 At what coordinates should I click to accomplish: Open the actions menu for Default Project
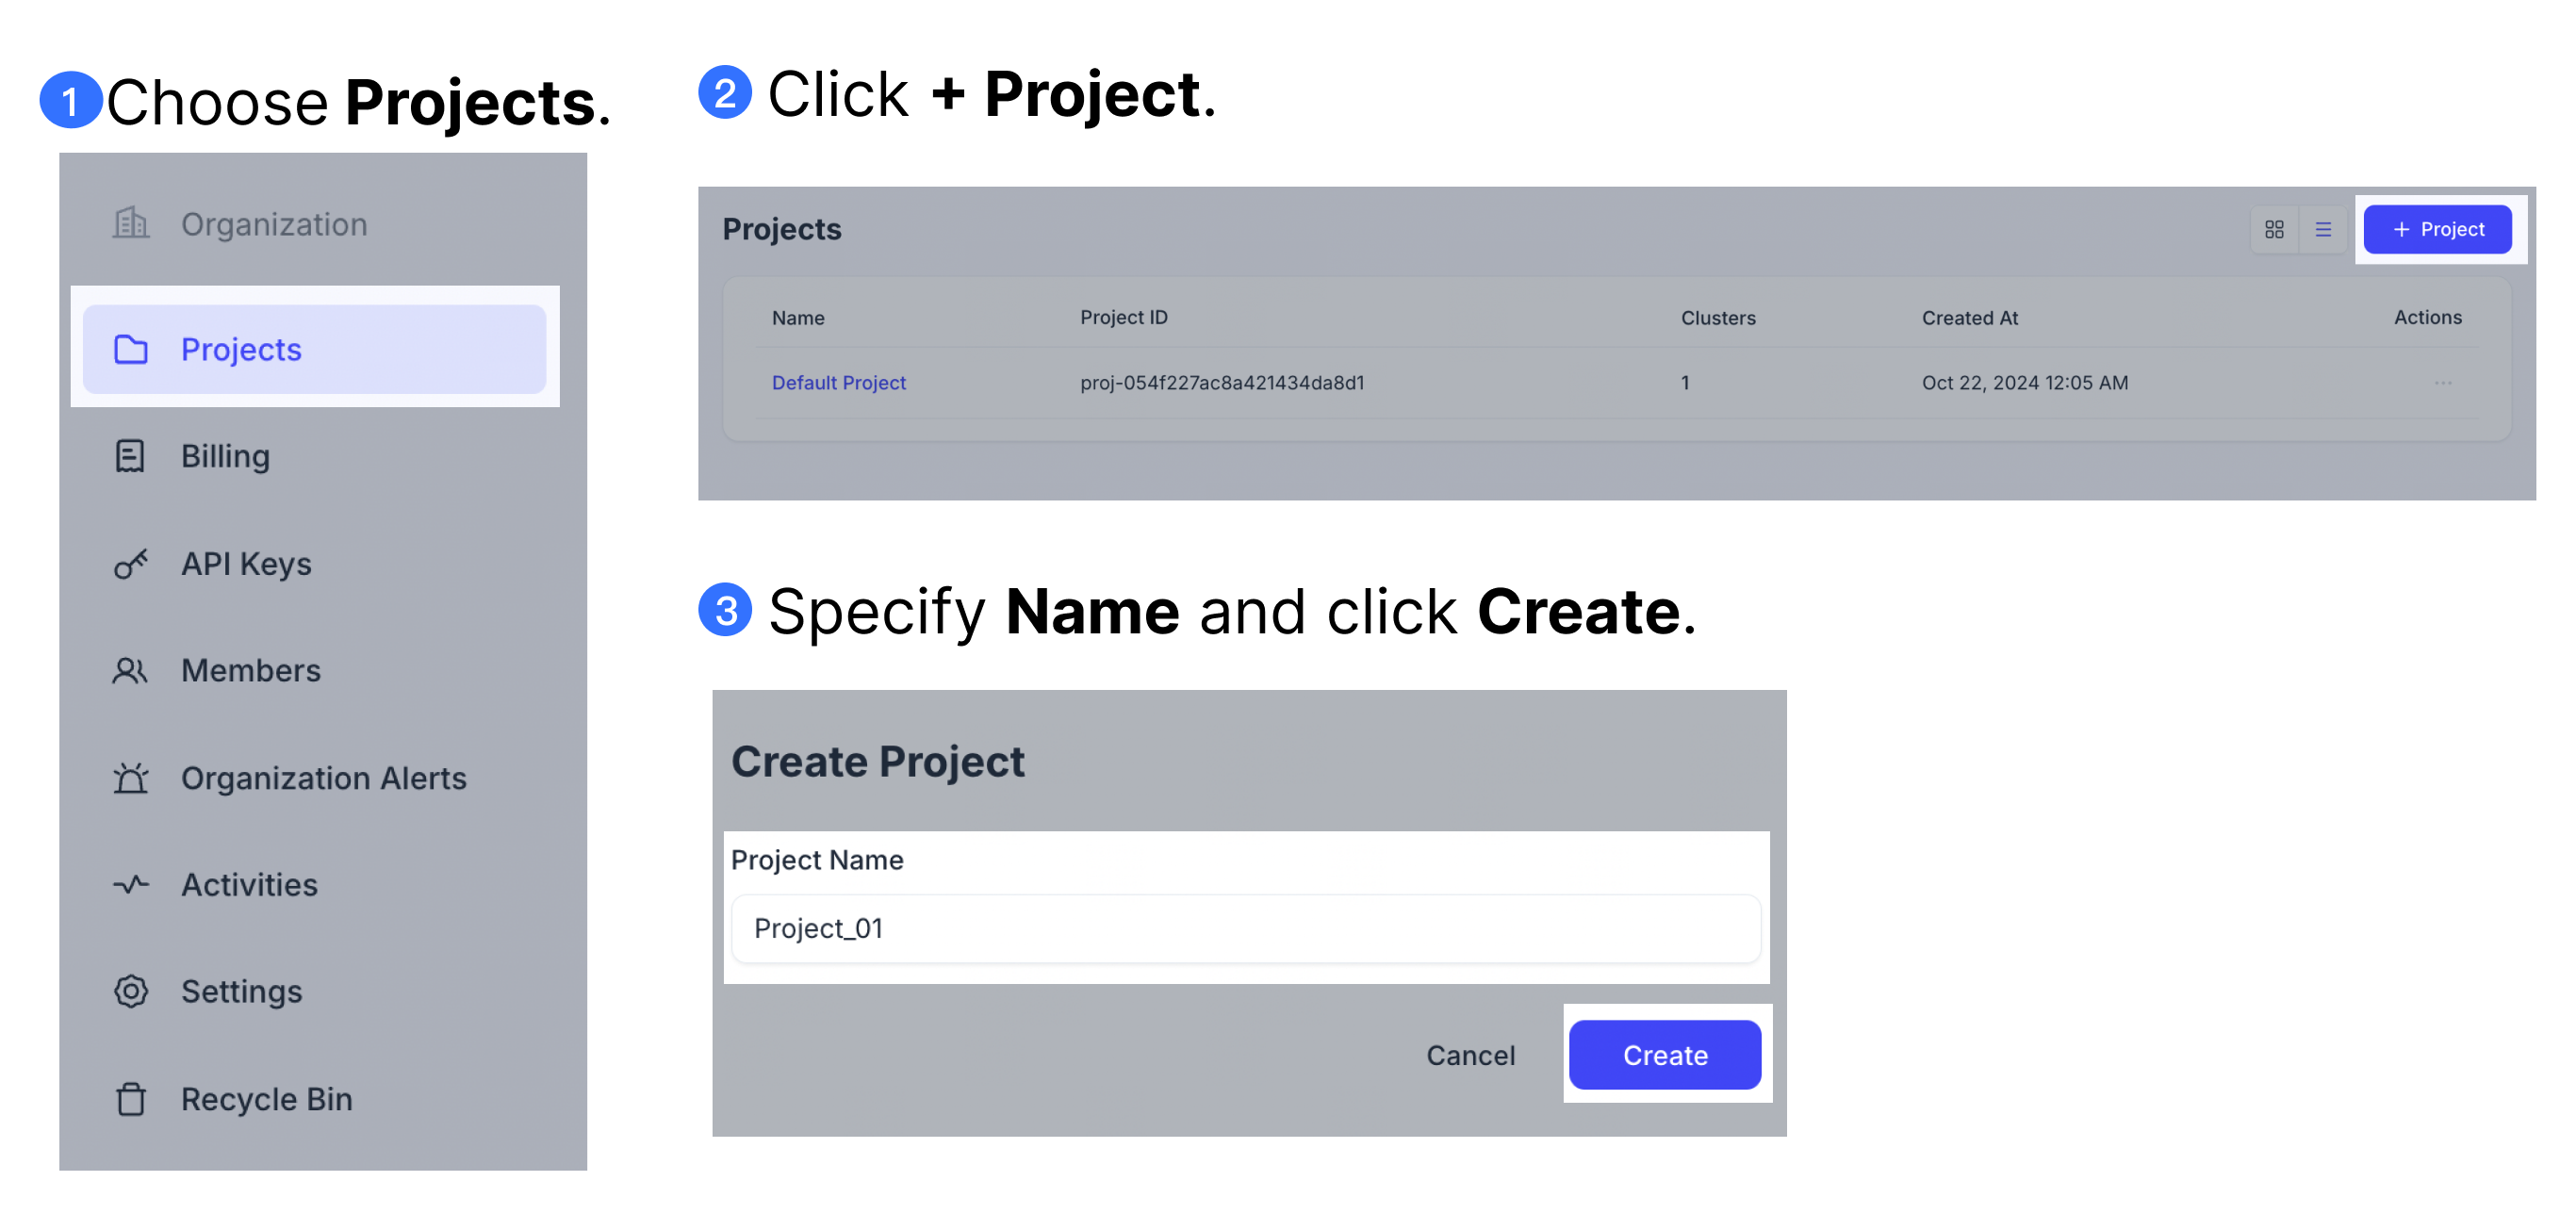tap(2443, 382)
